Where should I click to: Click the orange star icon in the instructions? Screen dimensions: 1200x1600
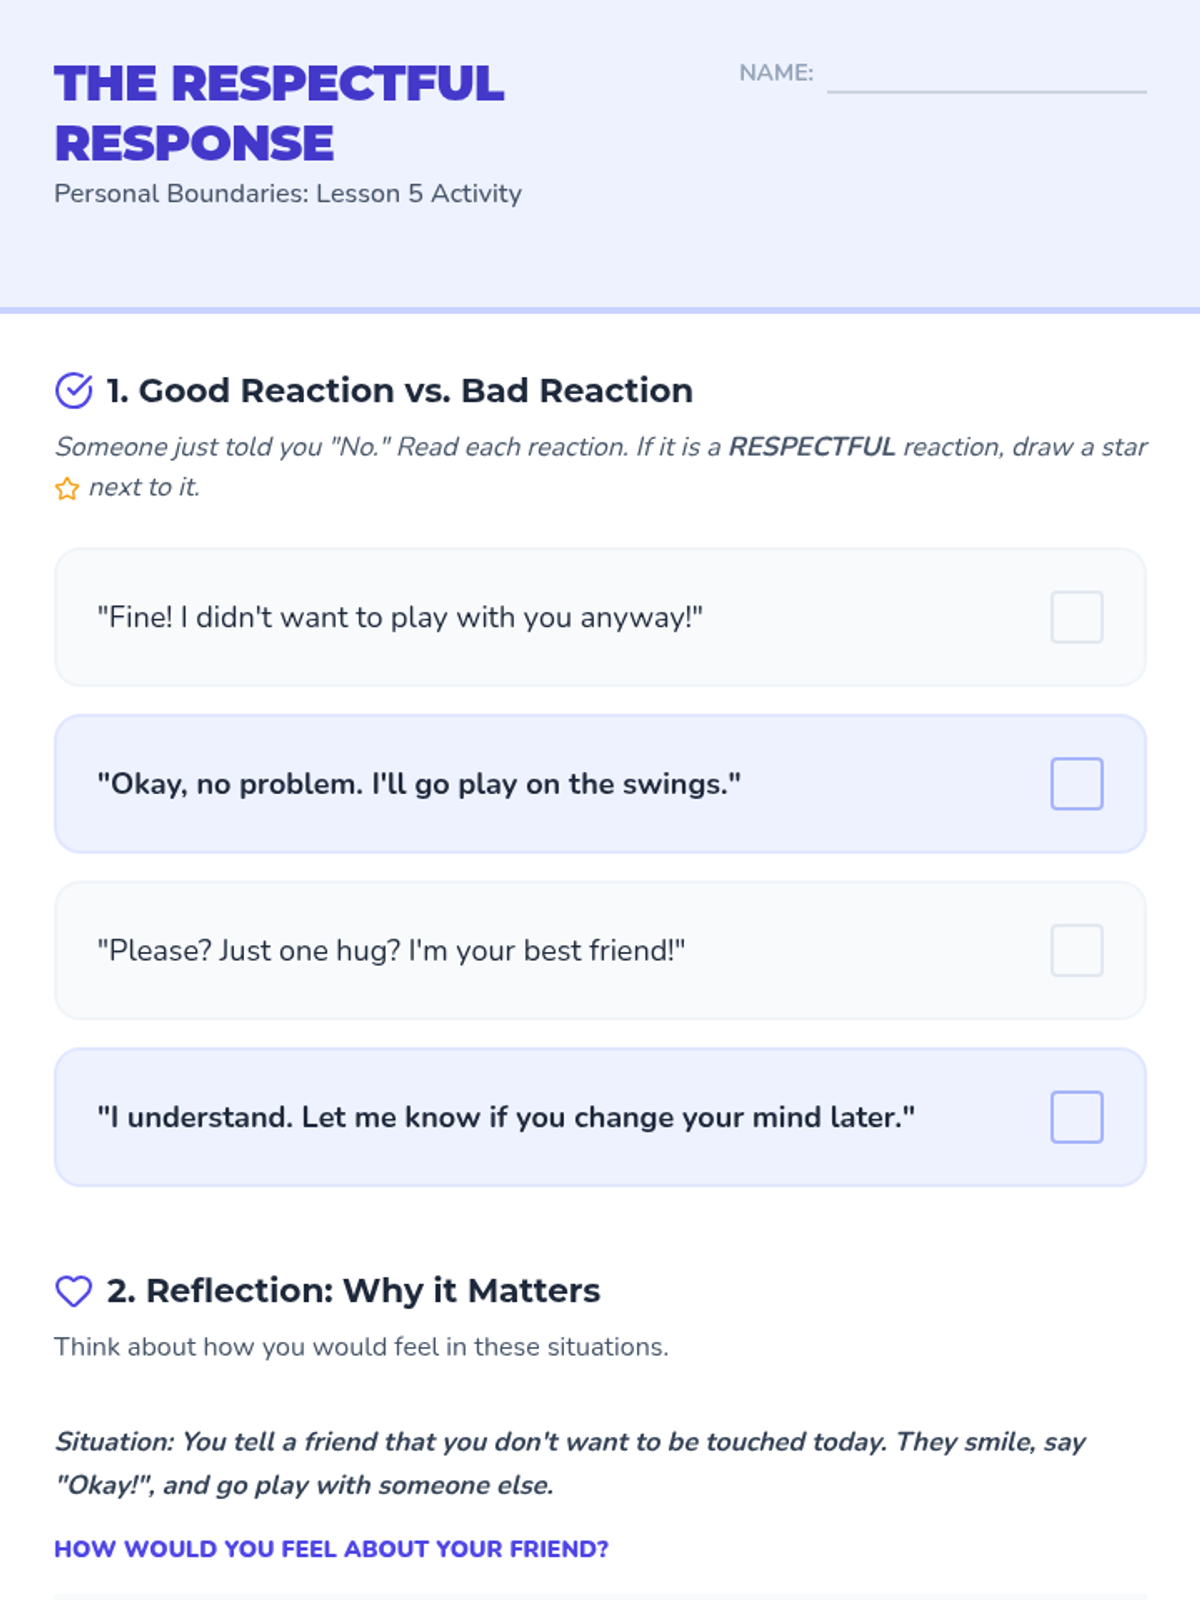pos(67,489)
